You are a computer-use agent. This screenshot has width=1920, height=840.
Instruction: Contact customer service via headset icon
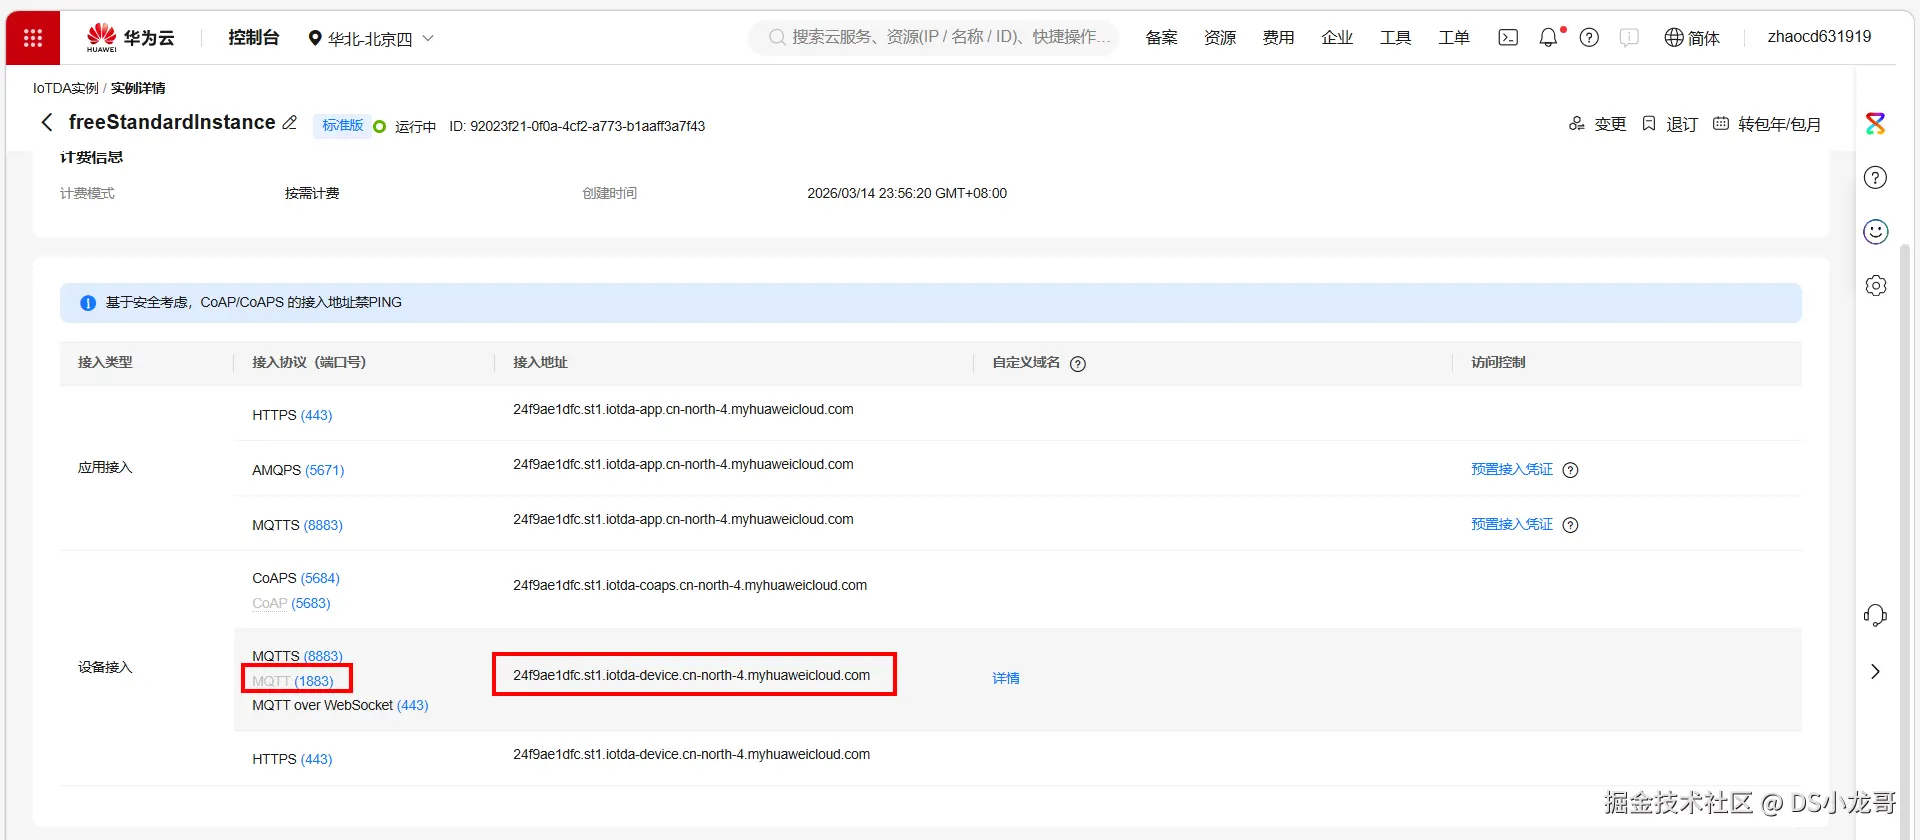click(1875, 616)
